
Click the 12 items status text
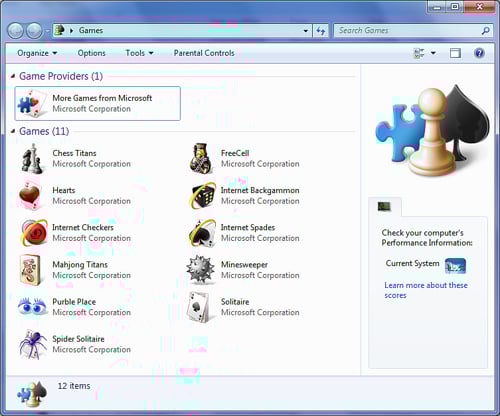74,386
